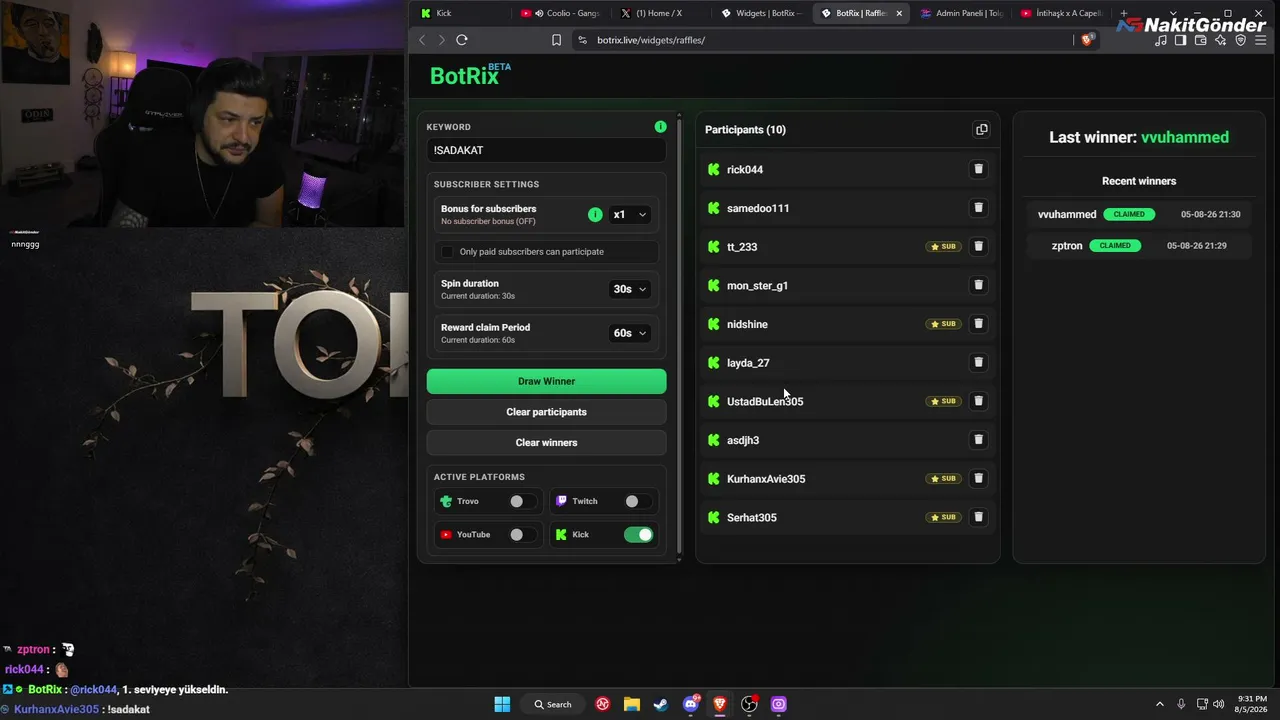Screen dimensions: 1280x720
Task: Click SUB badge next to nidshine
Action: pos(943,324)
